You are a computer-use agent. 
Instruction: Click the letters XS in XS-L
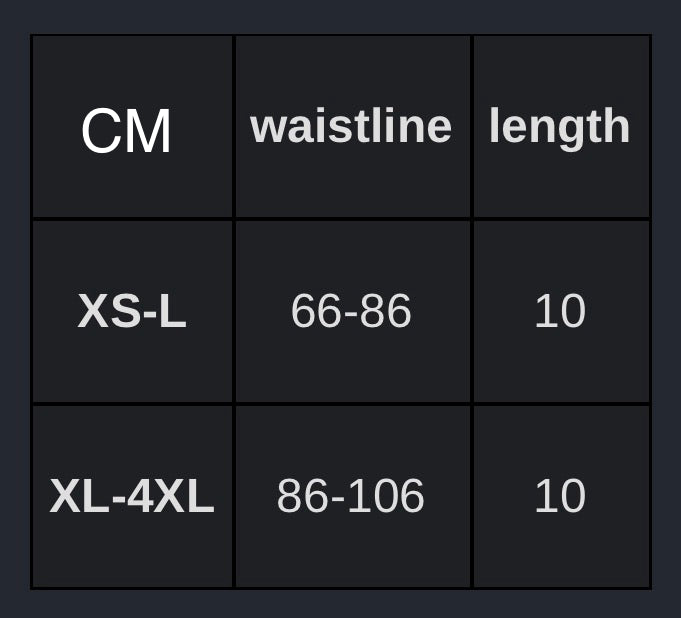coord(109,311)
